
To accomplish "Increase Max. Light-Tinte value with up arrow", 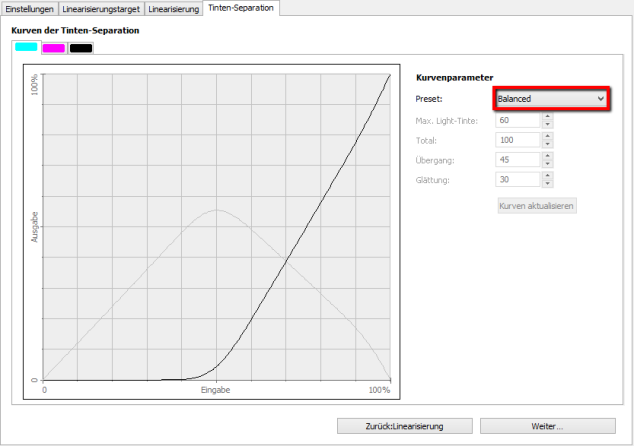I will [547, 116].
